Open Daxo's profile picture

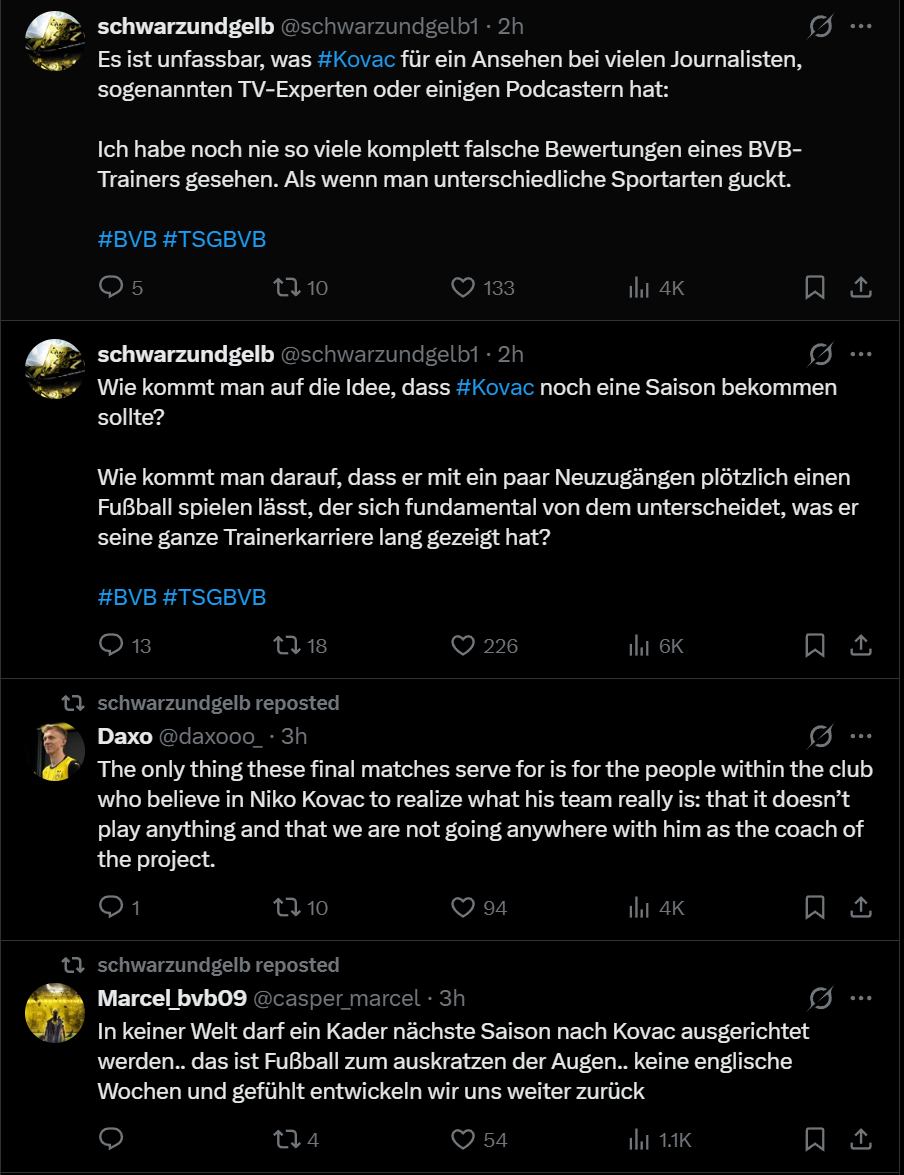[x=54, y=751]
